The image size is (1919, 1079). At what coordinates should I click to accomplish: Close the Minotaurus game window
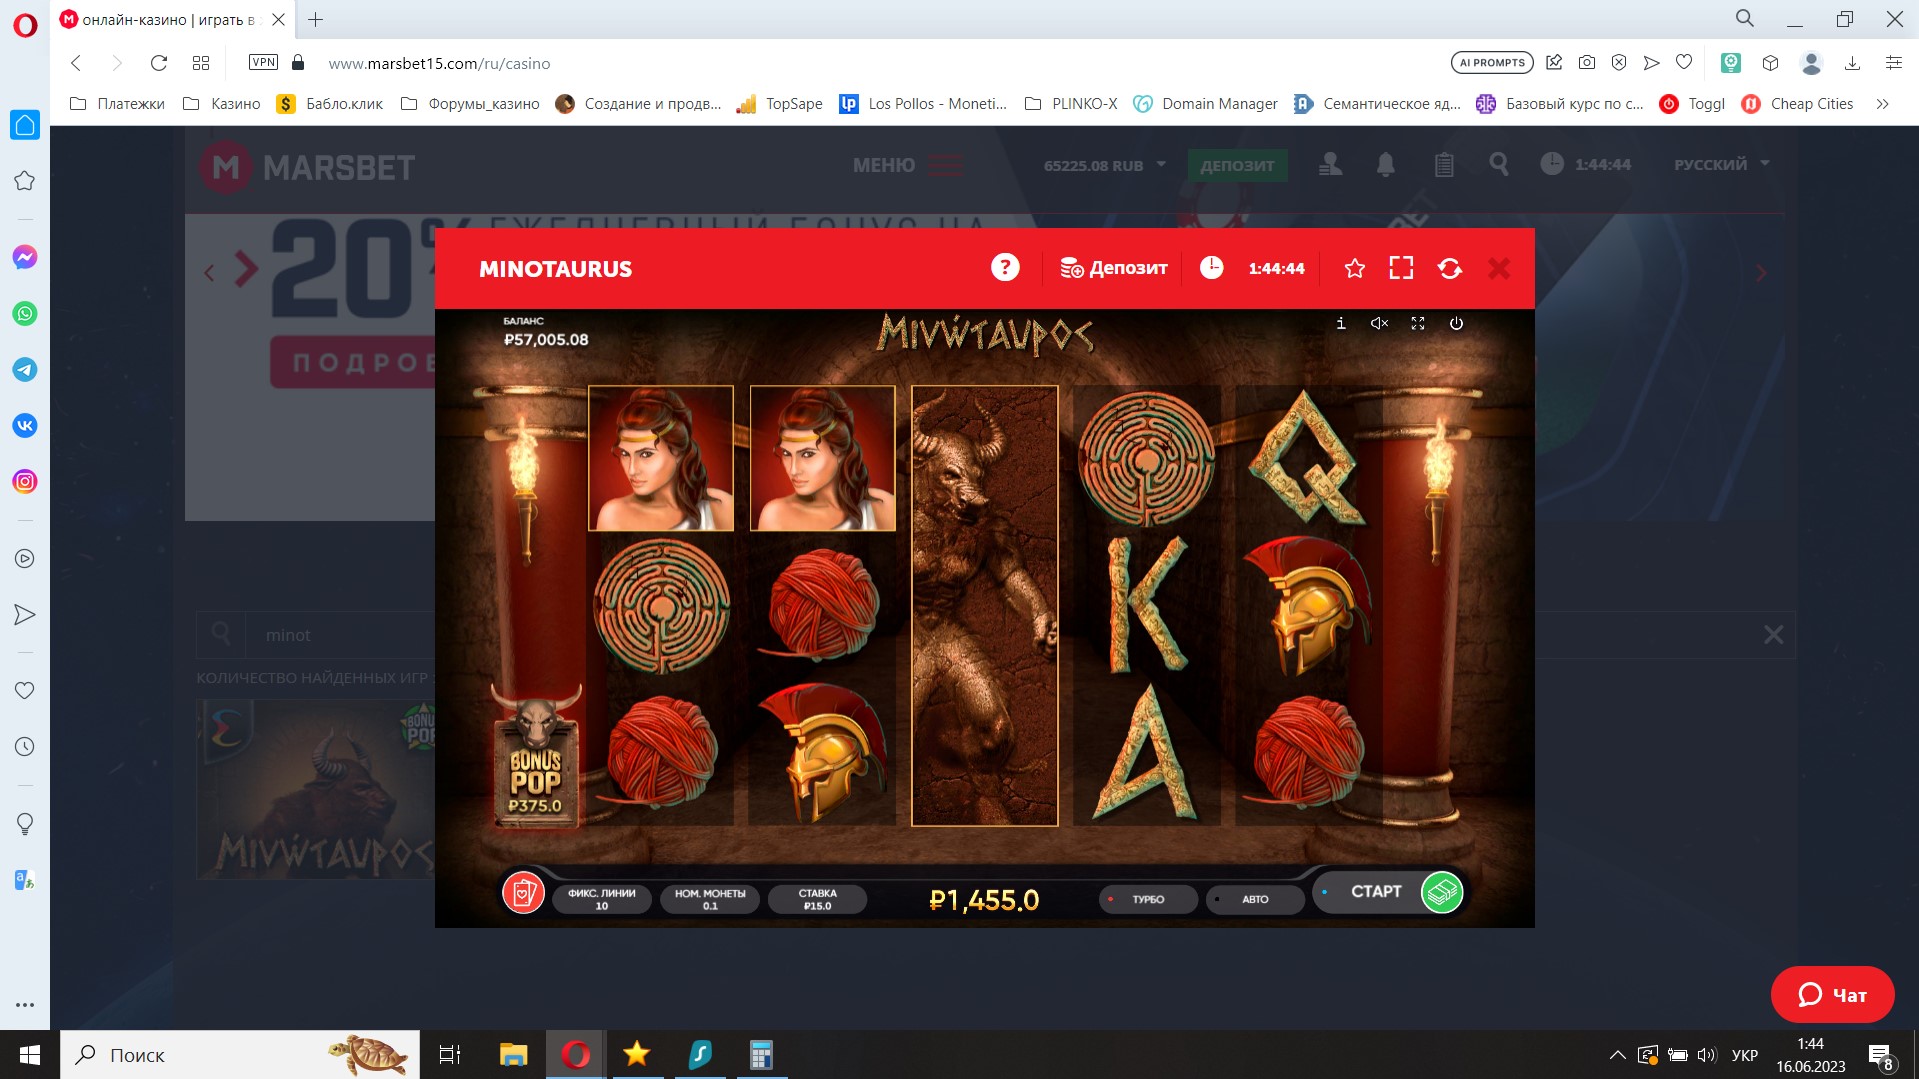[x=1499, y=268]
